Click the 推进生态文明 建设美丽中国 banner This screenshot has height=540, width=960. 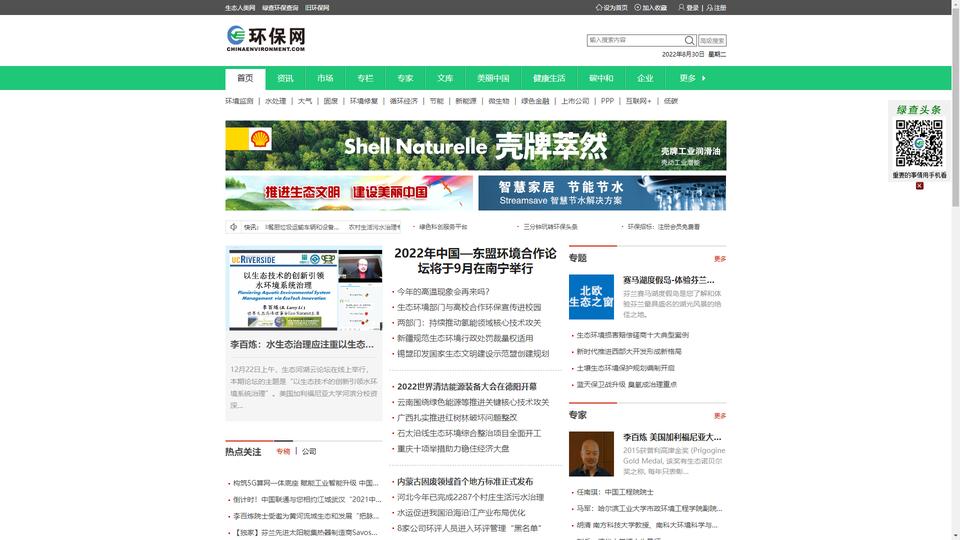[x=349, y=193]
